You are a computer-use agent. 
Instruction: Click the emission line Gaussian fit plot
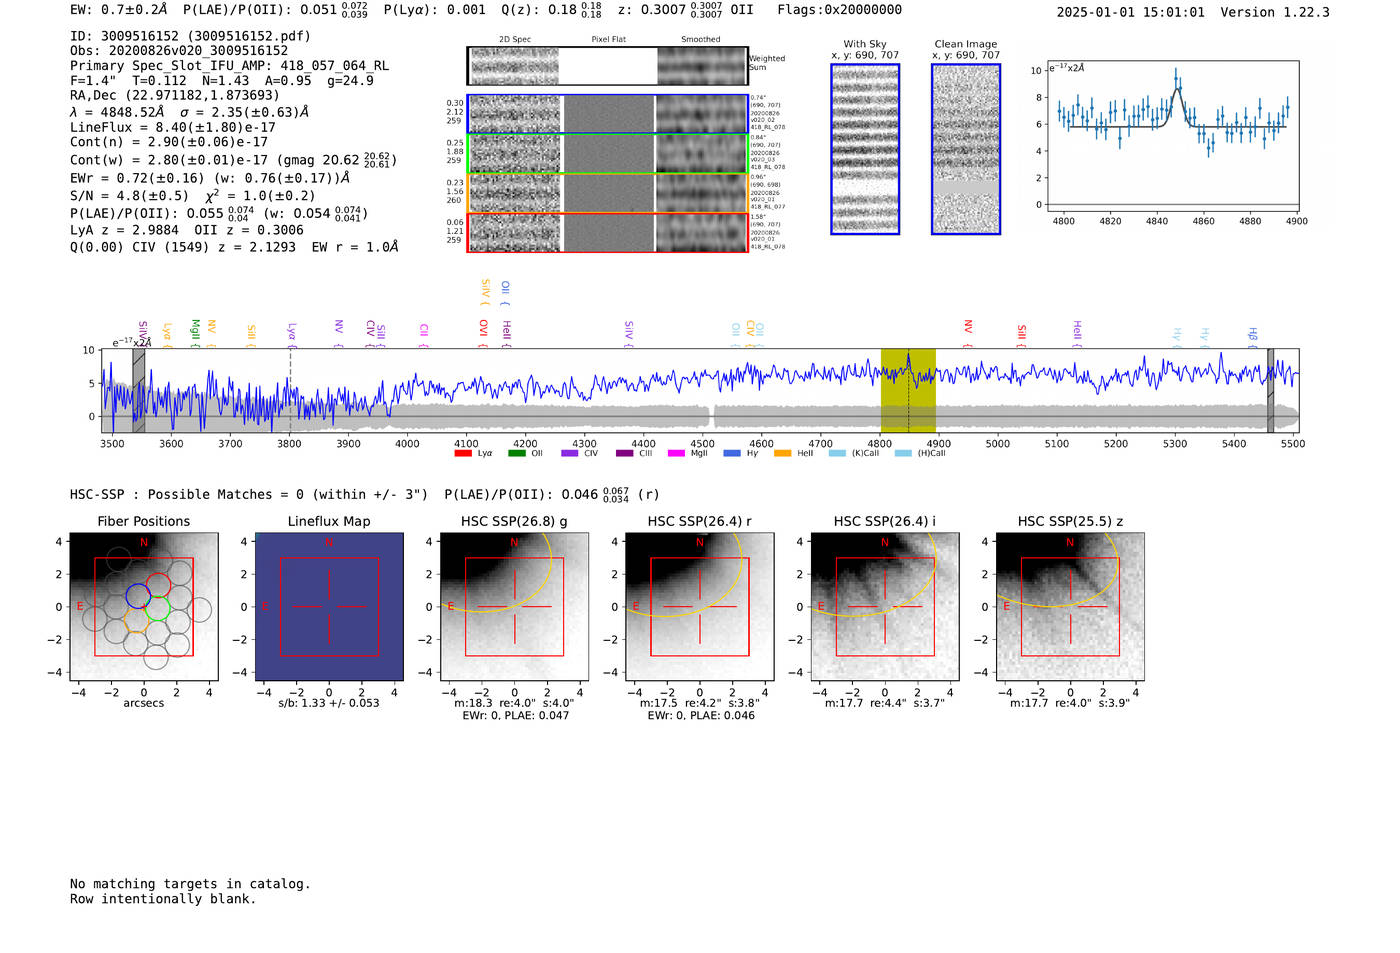(1172, 136)
